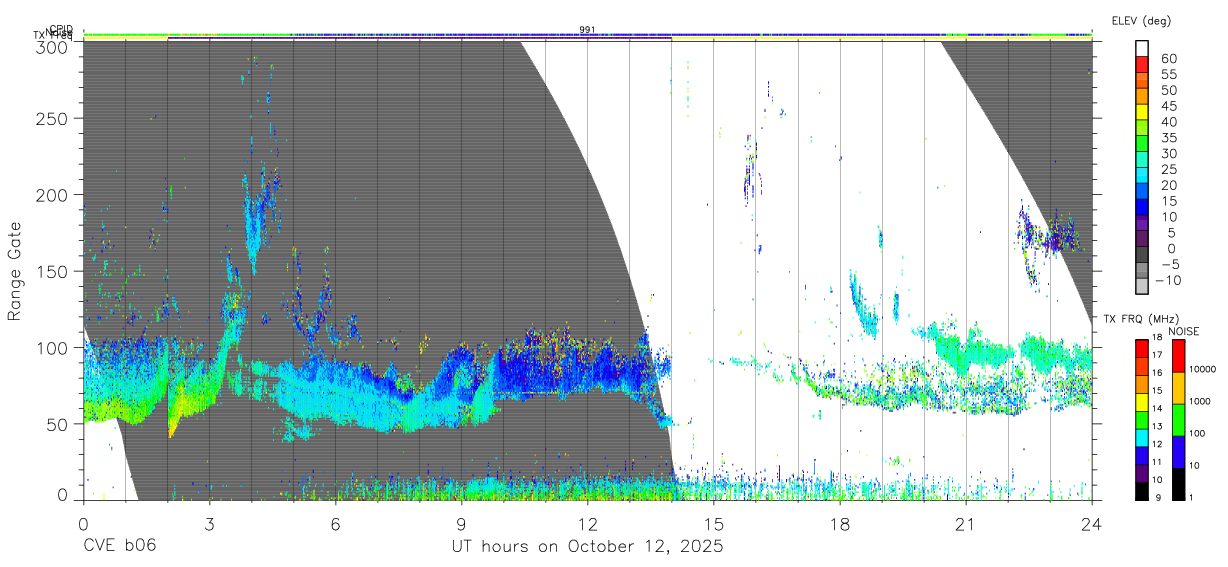Click the white top swatch in ELEV color bar
The image size is (1228, 567).
click(1143, 49)
